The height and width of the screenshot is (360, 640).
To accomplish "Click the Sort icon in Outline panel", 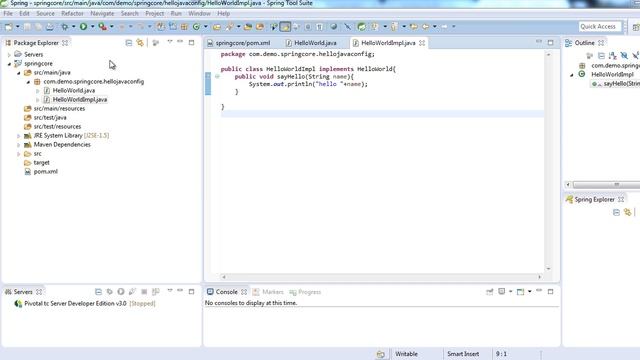I will coord(613,56).
